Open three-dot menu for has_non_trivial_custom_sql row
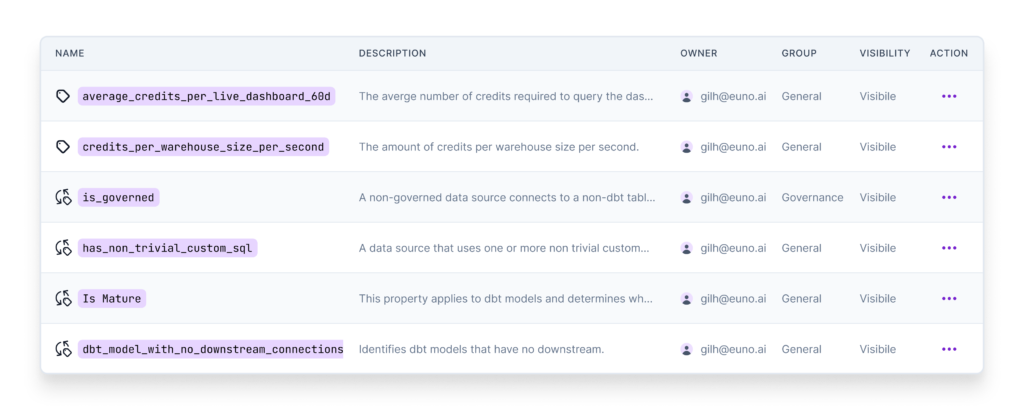This screenshot has width=1024, height=411. pos(949,248)
